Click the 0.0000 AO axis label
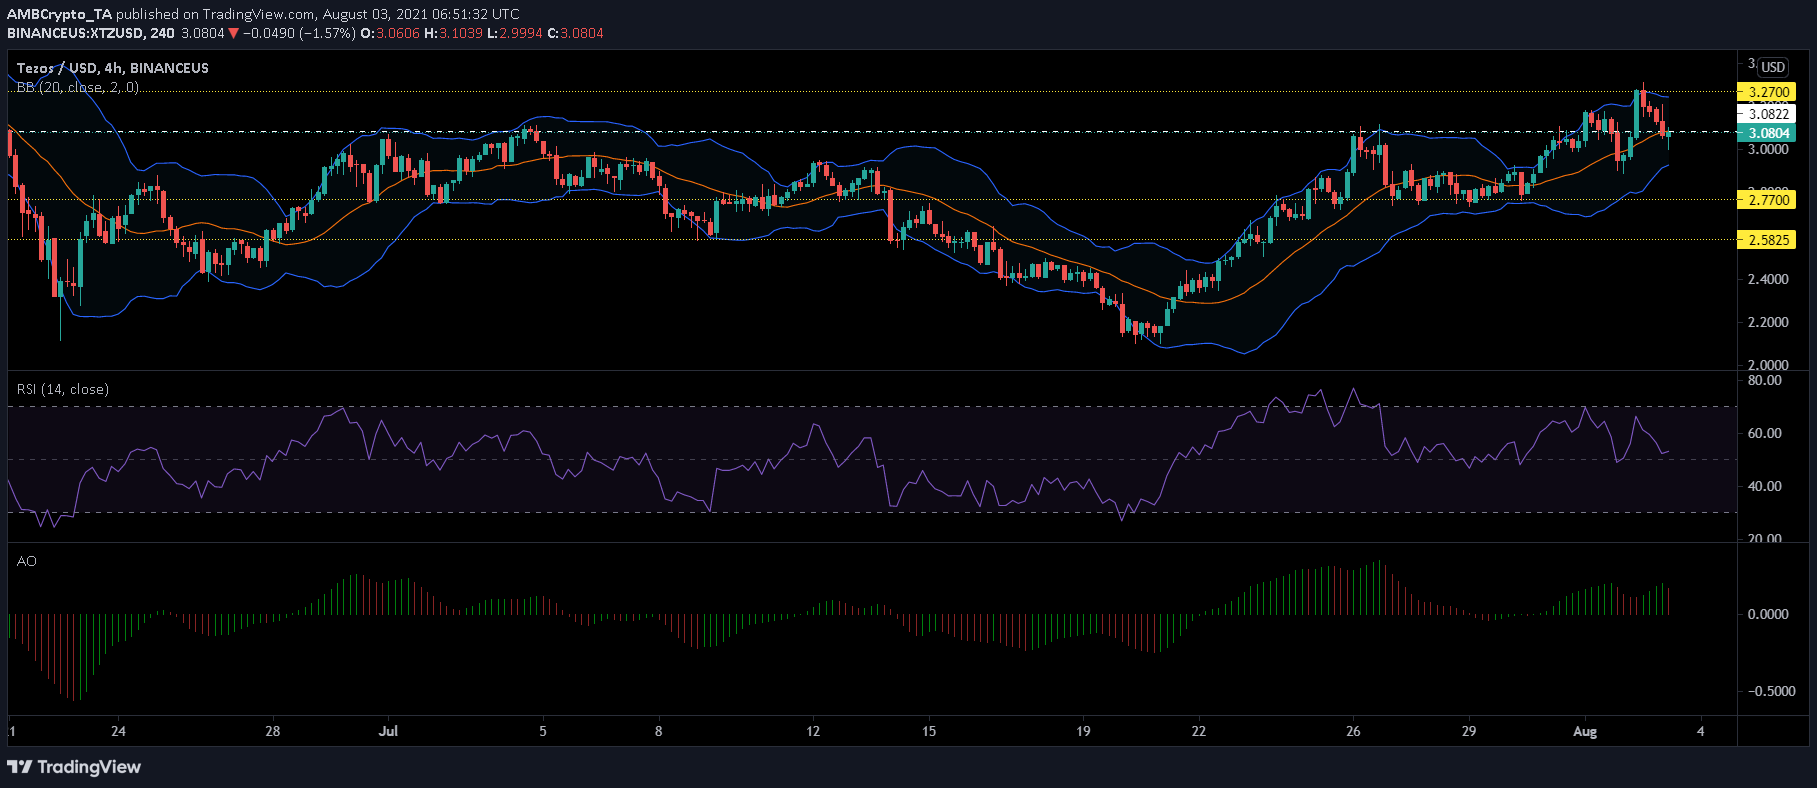Screen dimensions: 1817x788 click(1768, 614)
